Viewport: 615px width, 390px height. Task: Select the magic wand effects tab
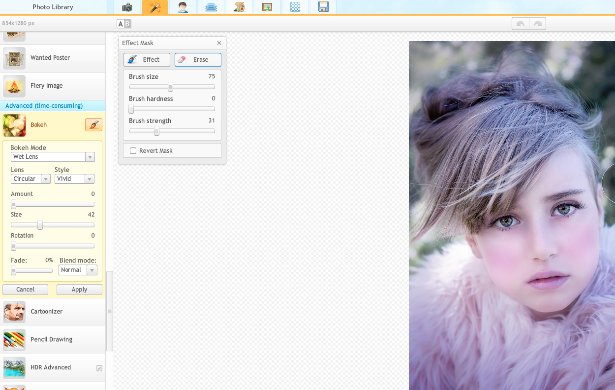pos(155,7)
